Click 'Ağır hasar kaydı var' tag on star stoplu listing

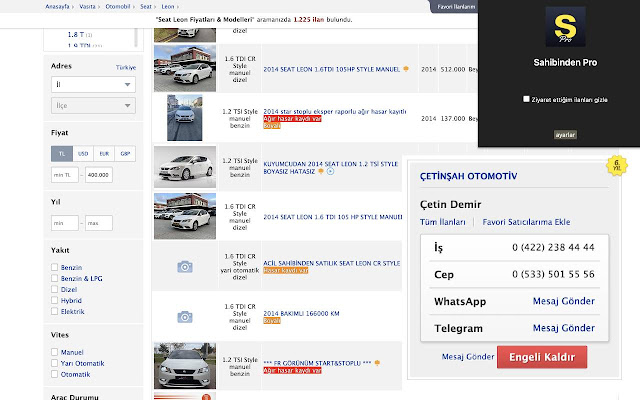coord(292,119)
